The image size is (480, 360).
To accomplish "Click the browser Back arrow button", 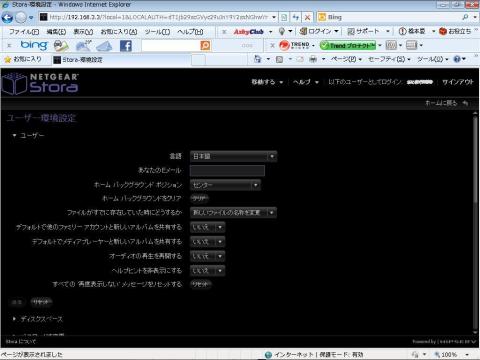I will point(7,17).
